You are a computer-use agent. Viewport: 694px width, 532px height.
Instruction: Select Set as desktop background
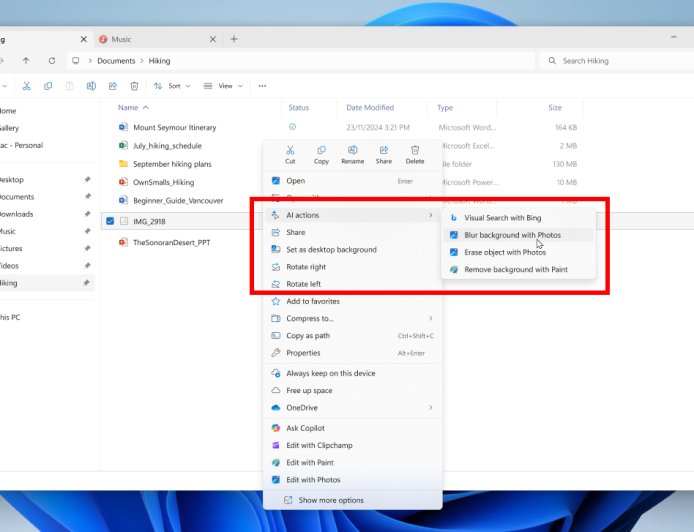(x=331, y=250)
